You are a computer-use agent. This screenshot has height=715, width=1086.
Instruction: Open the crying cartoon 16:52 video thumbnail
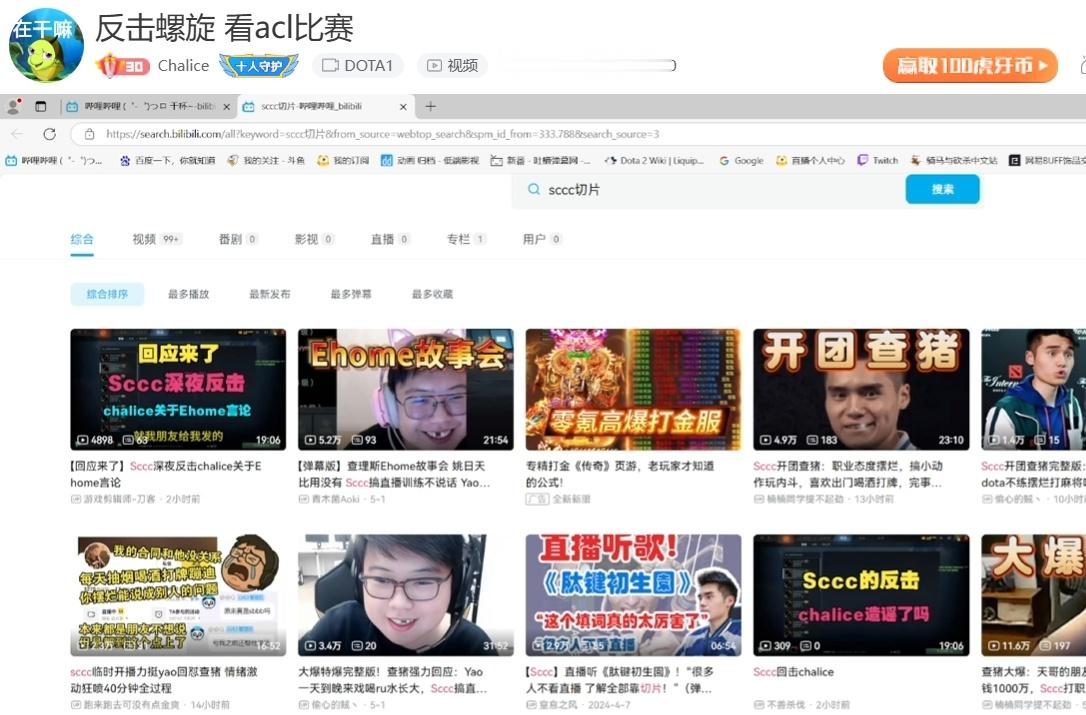pos(178,595)
